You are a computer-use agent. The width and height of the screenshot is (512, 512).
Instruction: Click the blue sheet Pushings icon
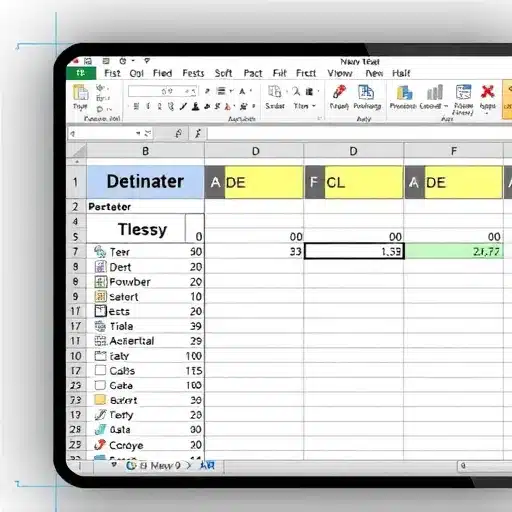pyautogui.click(x=366, y=92)
